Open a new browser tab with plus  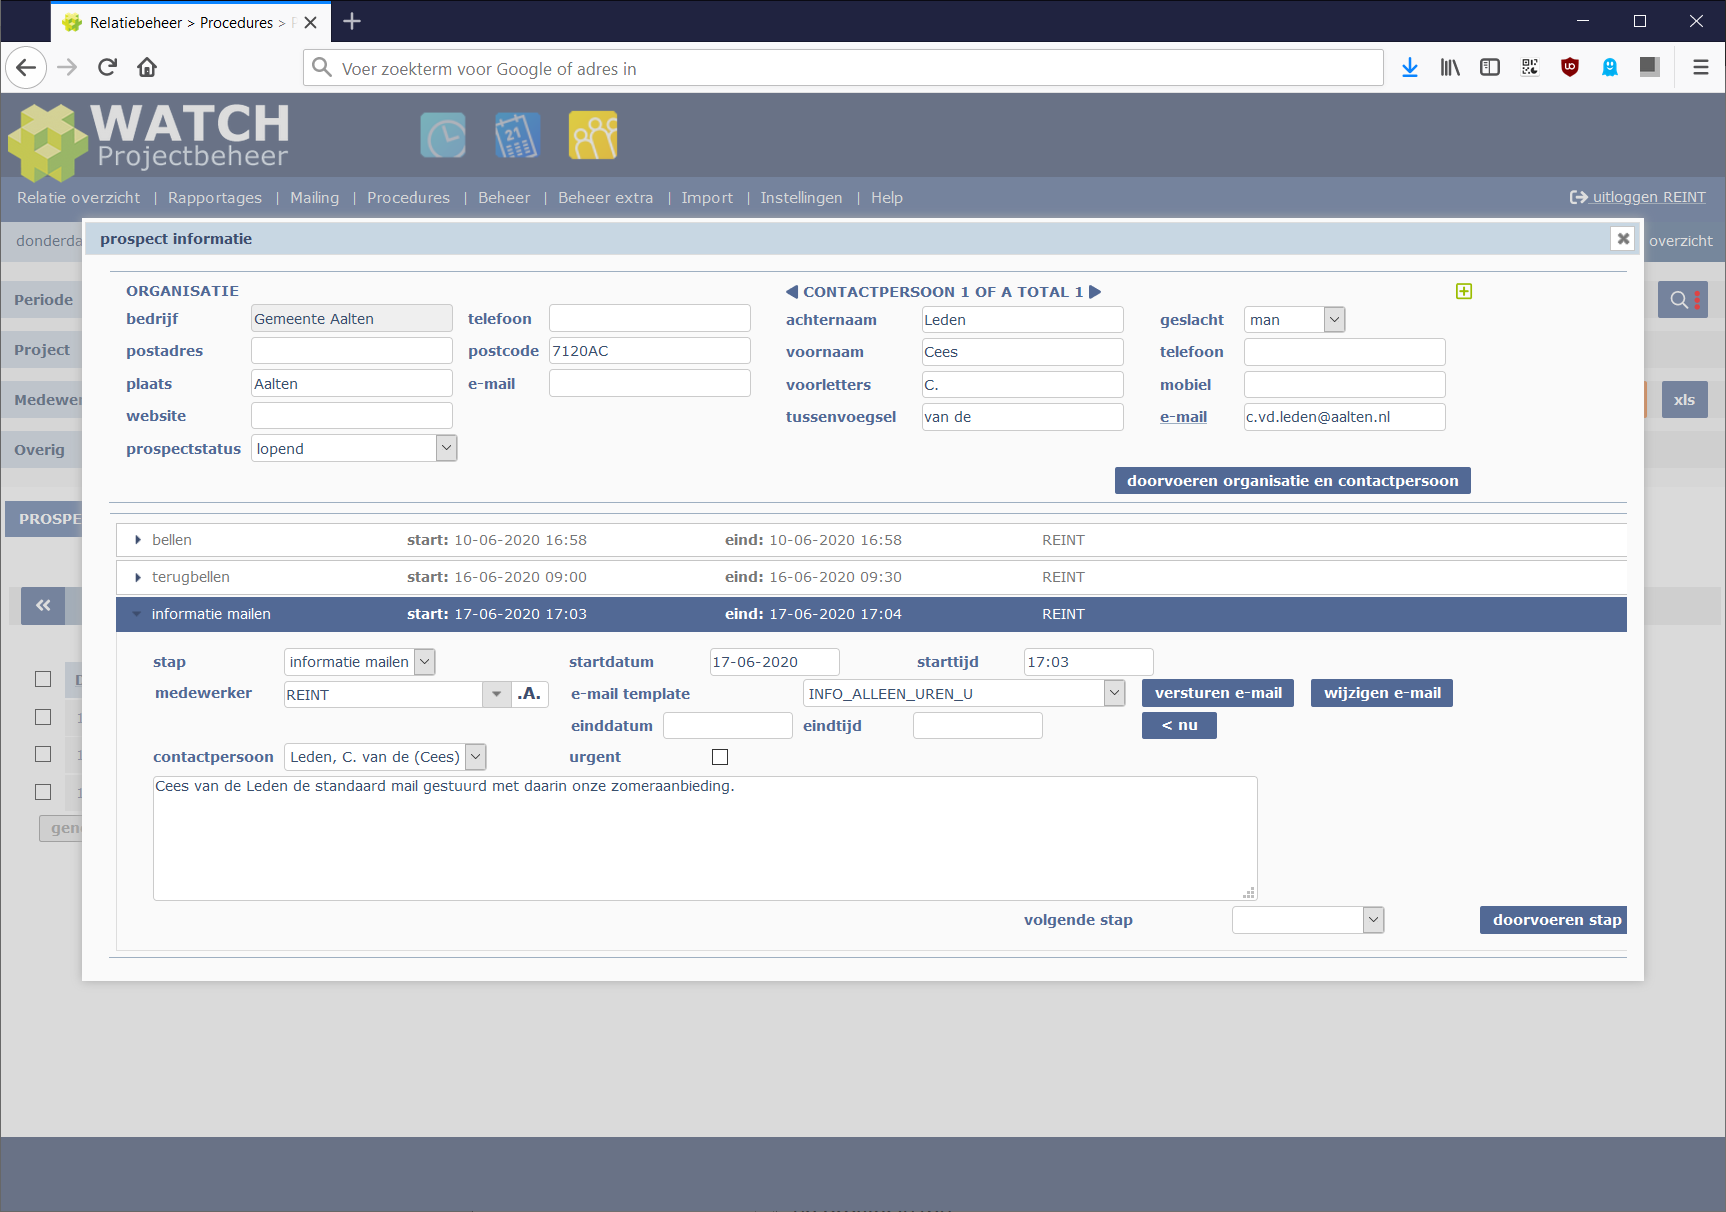pos(352,21)
